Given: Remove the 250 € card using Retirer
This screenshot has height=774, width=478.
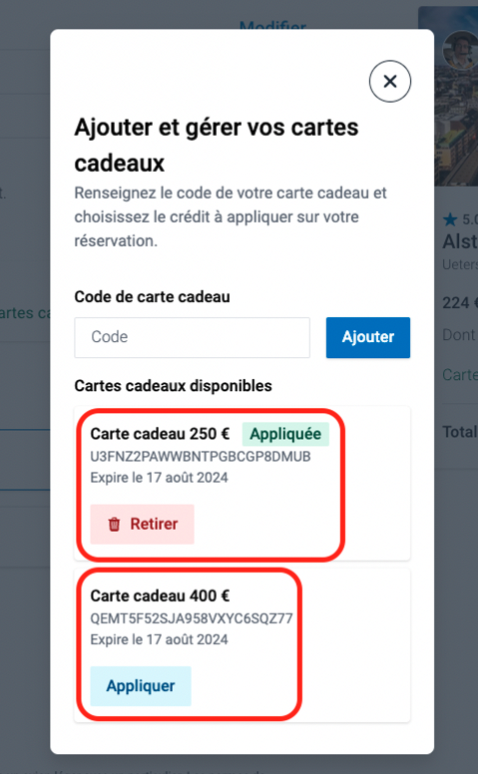Looking at the screenshot, I should pos(142,524).
